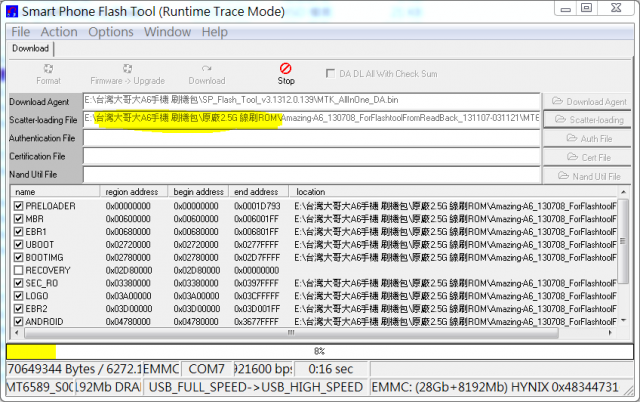Click begin address 0x02720000 of UBOOT

pyautogui.click(x=196, y=245)
